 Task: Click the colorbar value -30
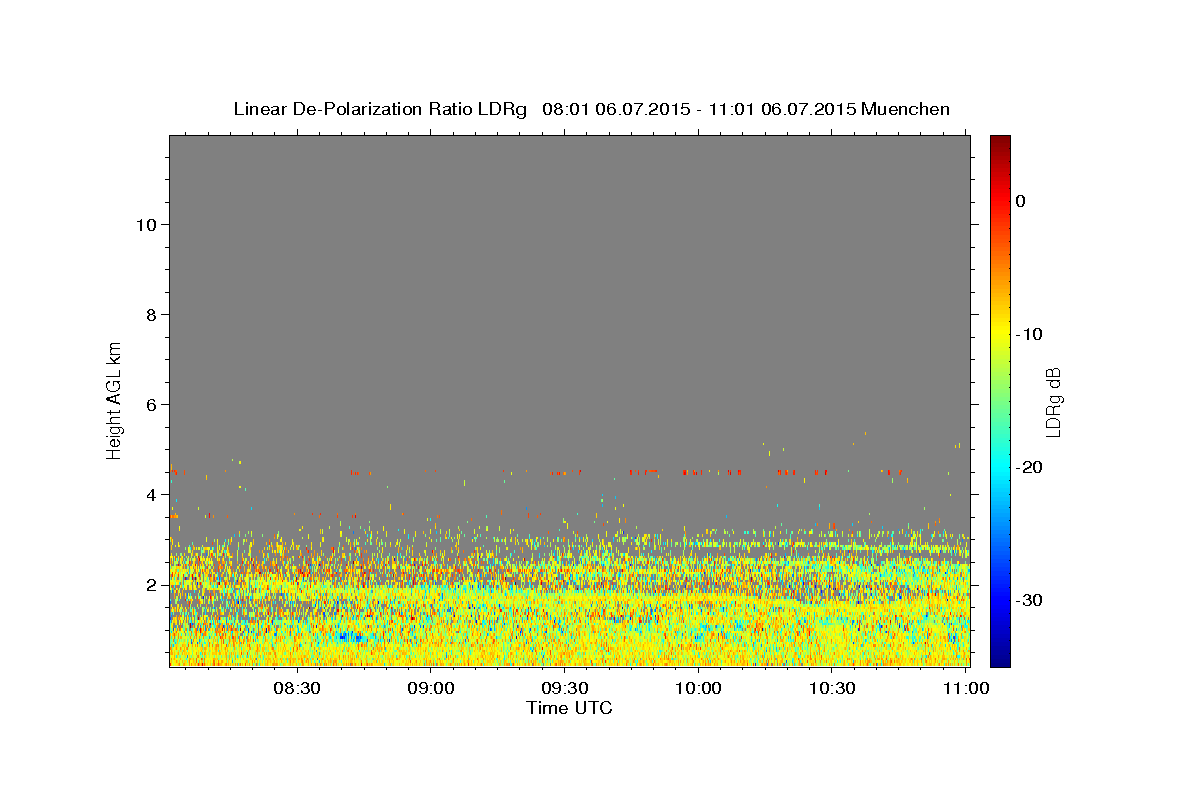(1030, 600)
